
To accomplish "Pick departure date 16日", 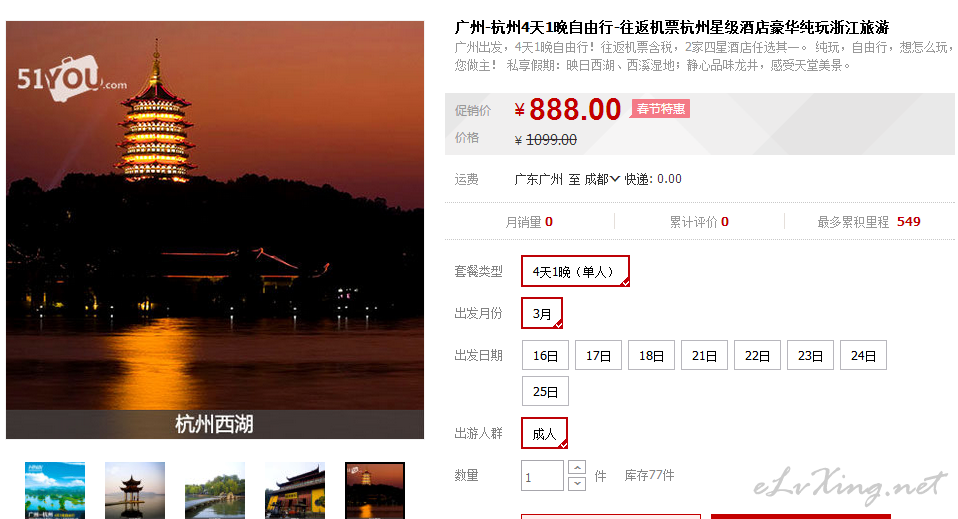I will click(545, 355).
